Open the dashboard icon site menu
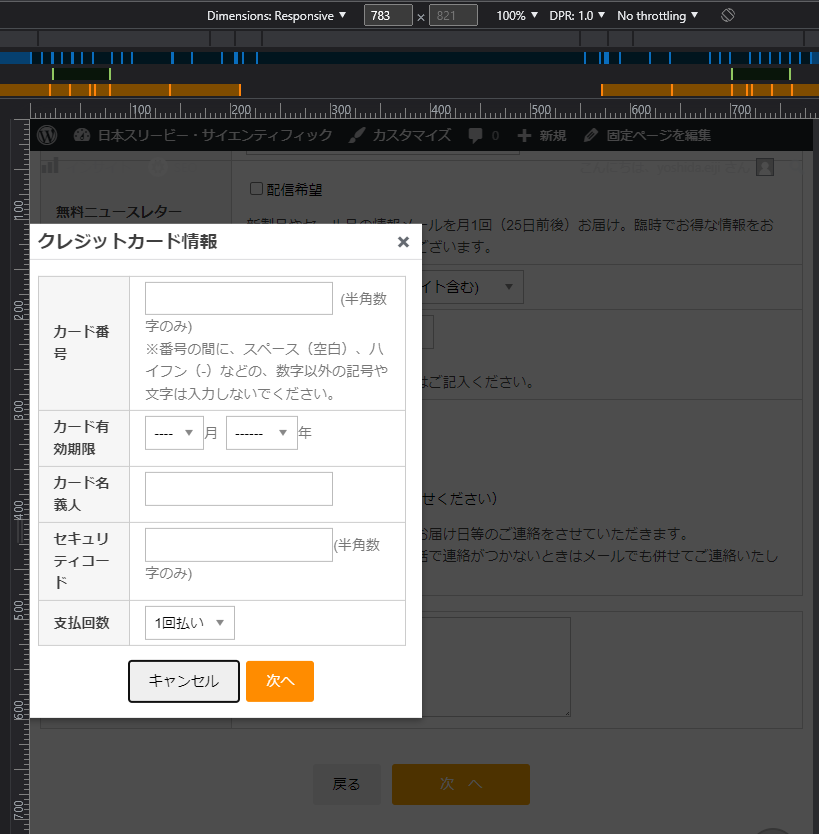 (x=81, y=135)
